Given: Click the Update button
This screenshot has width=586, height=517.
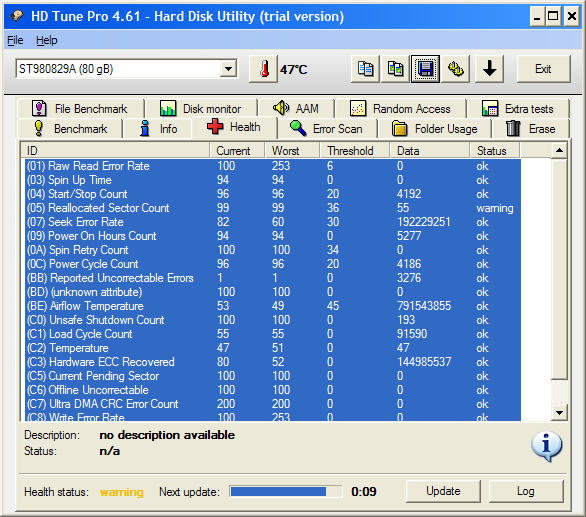Looking at the screenshot, I should pyautogui.click(x=443, y=491).
